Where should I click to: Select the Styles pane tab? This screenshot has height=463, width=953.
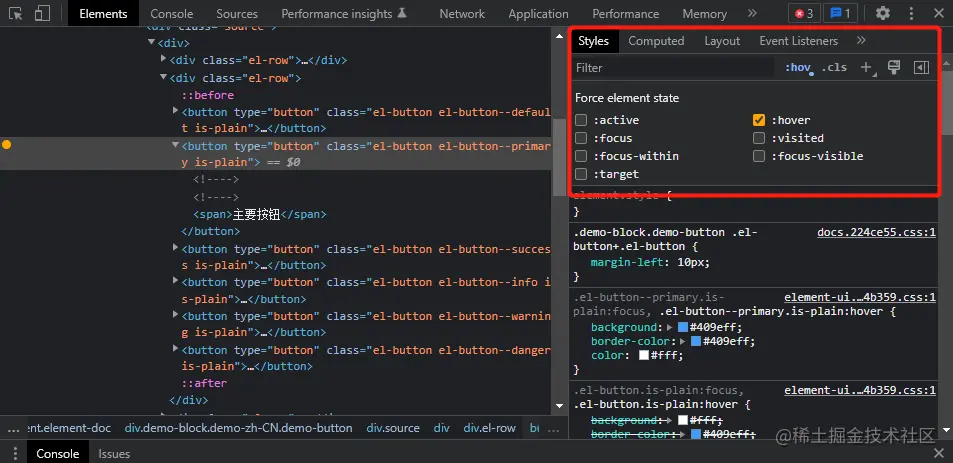click(x=593, y=41)
